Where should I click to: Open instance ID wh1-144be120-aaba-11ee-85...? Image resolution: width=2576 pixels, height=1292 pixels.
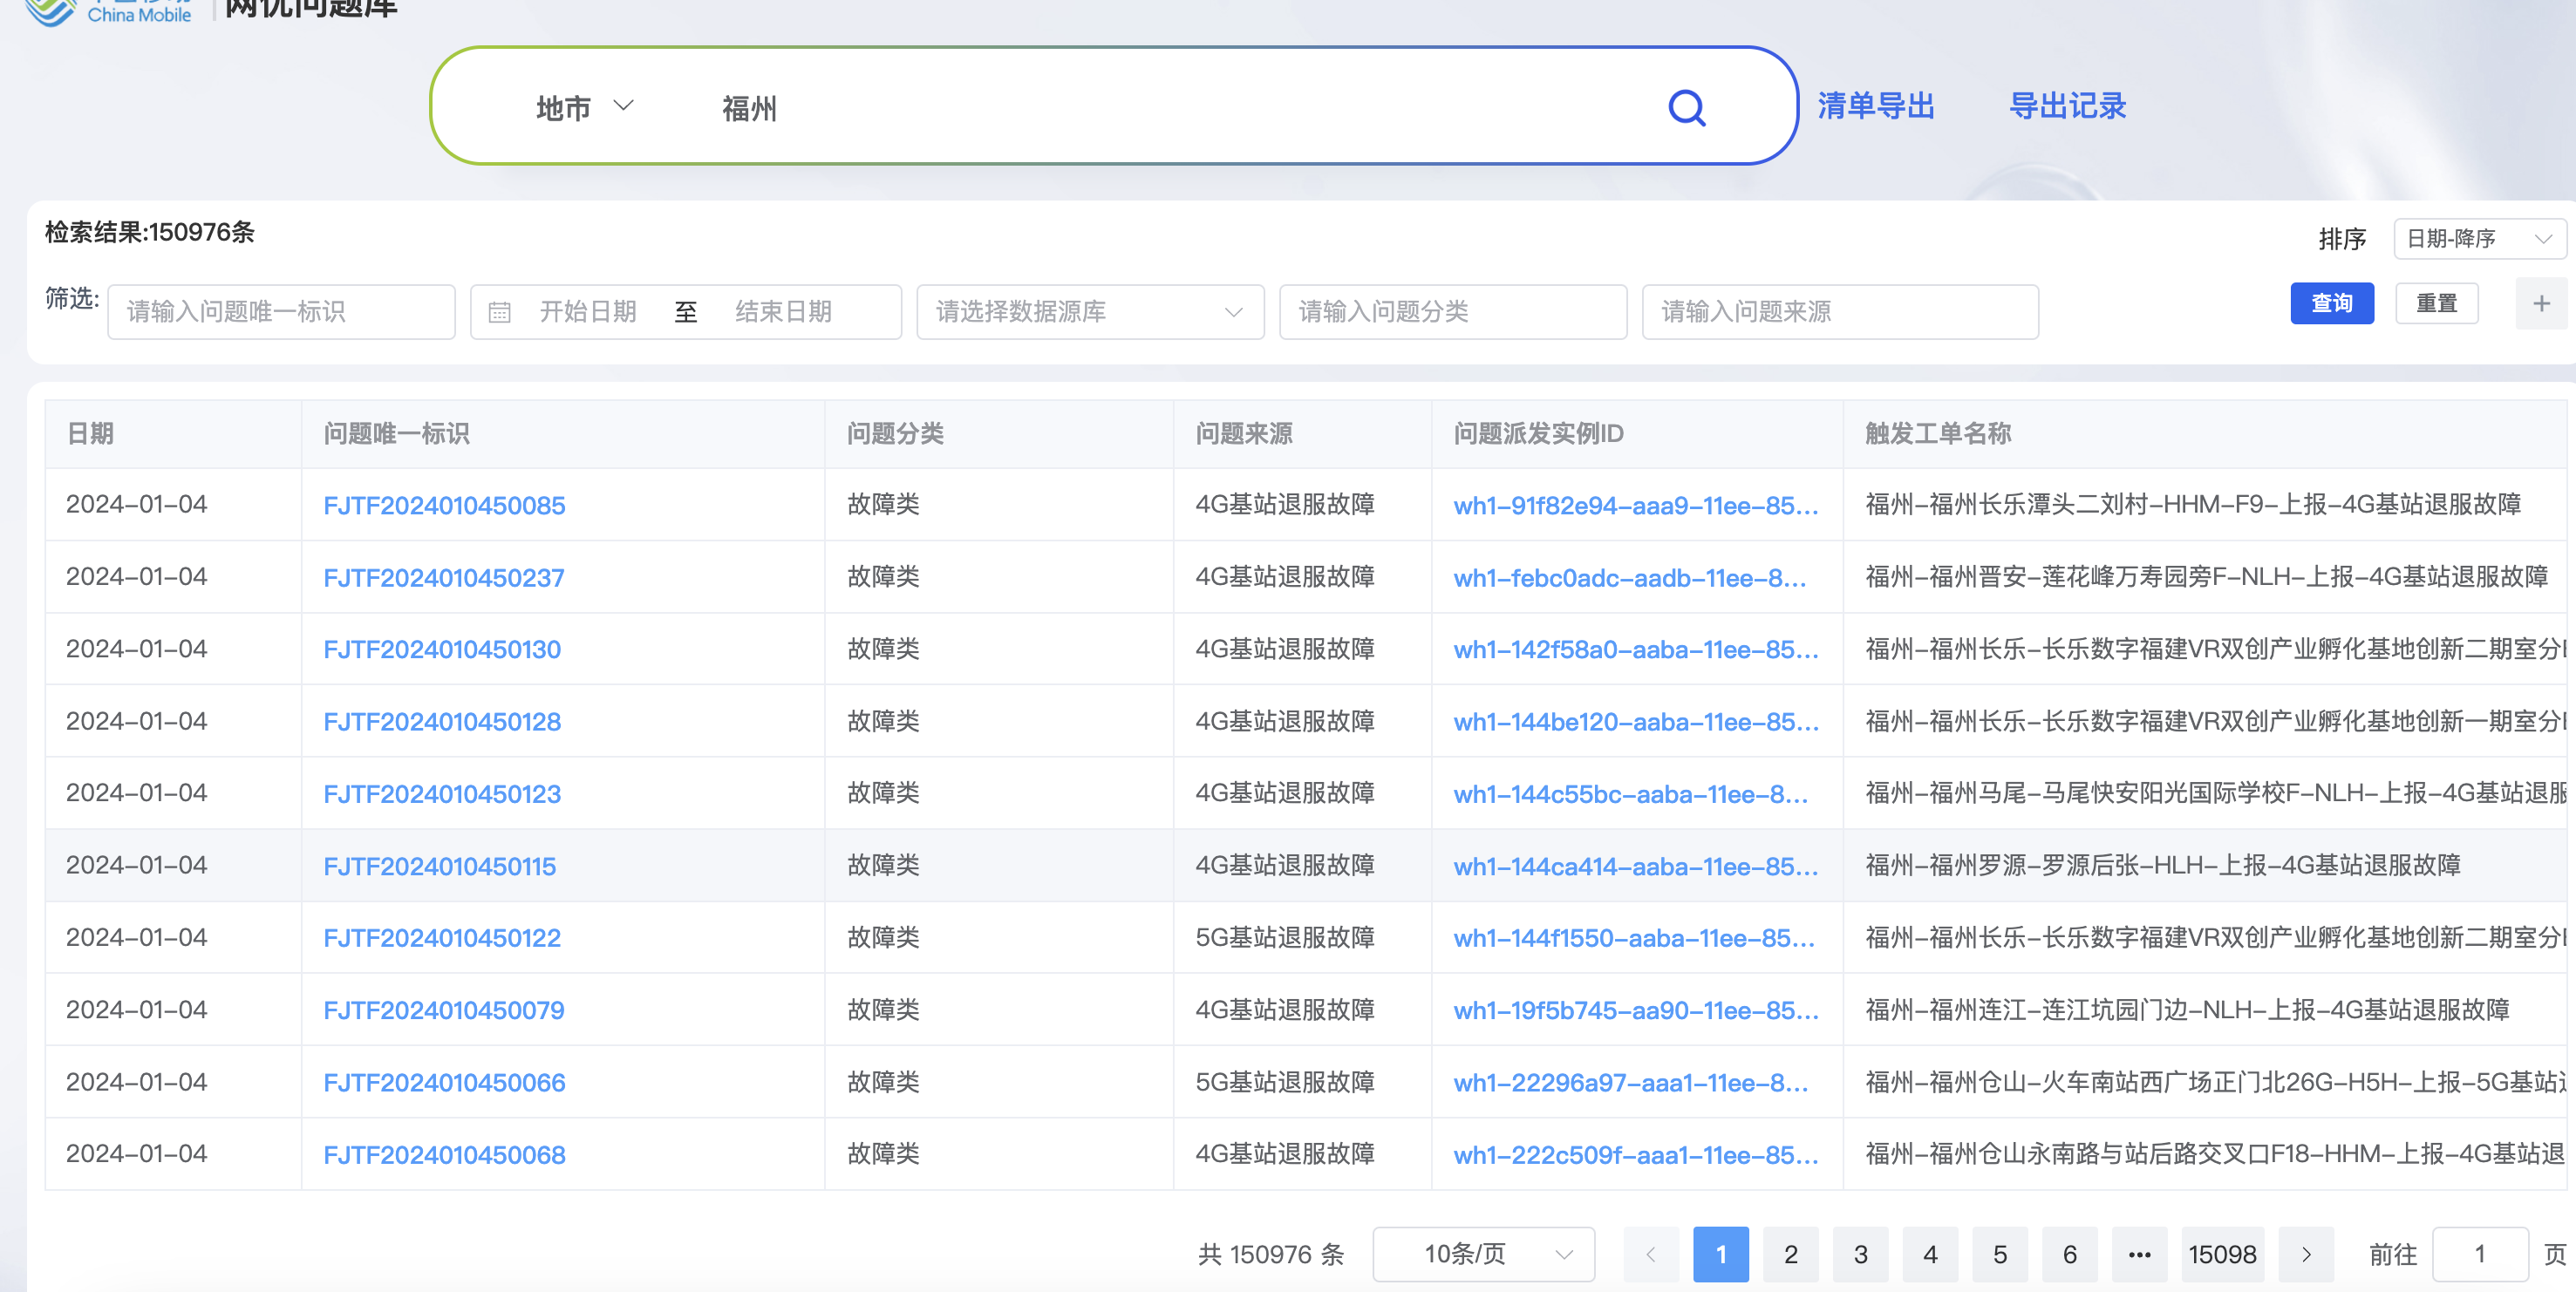pos(1636,722)
